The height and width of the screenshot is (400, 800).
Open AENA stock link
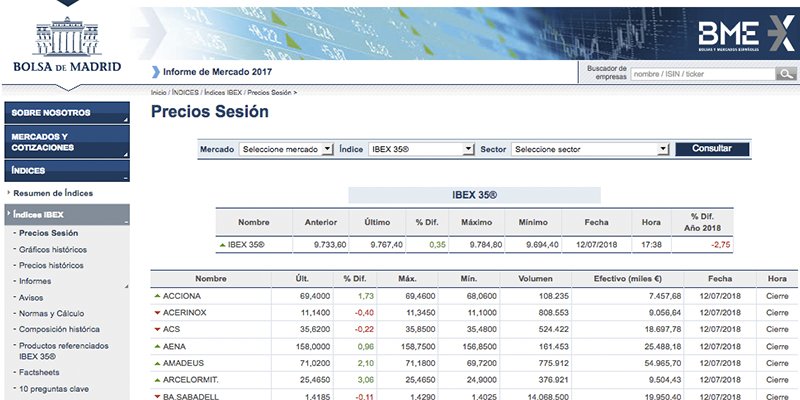click(x=174, y=346)
